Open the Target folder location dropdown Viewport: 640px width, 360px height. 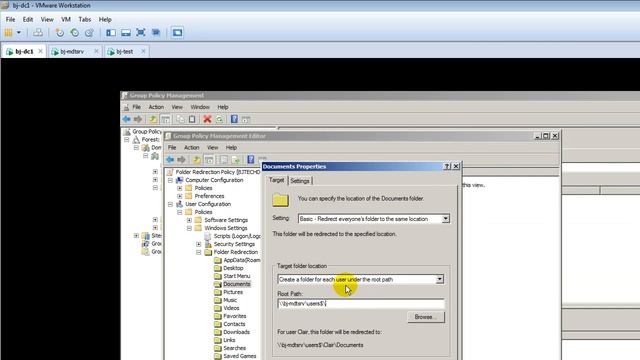coord(440,279)
